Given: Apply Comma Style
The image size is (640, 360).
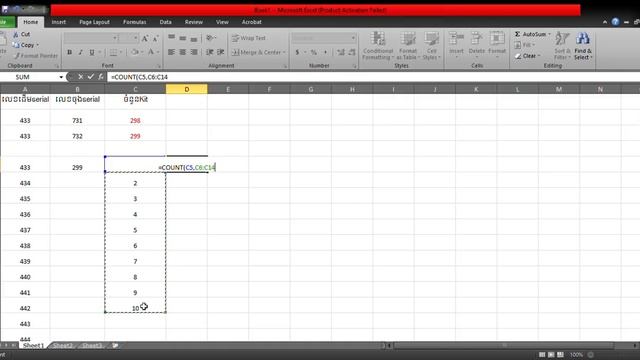Looking at the screenshot, I should pyautogui.click(x=325, y=52).
